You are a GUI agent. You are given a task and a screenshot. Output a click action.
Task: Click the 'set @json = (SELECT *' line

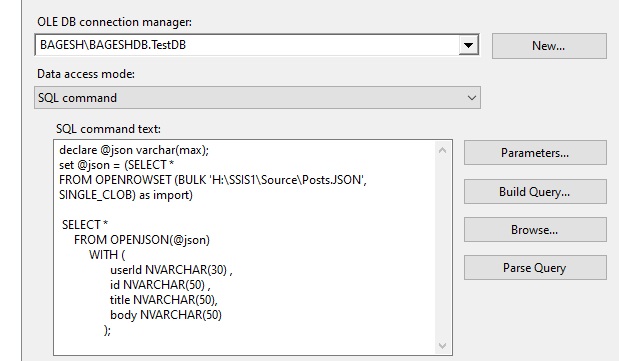click(116, 165)
